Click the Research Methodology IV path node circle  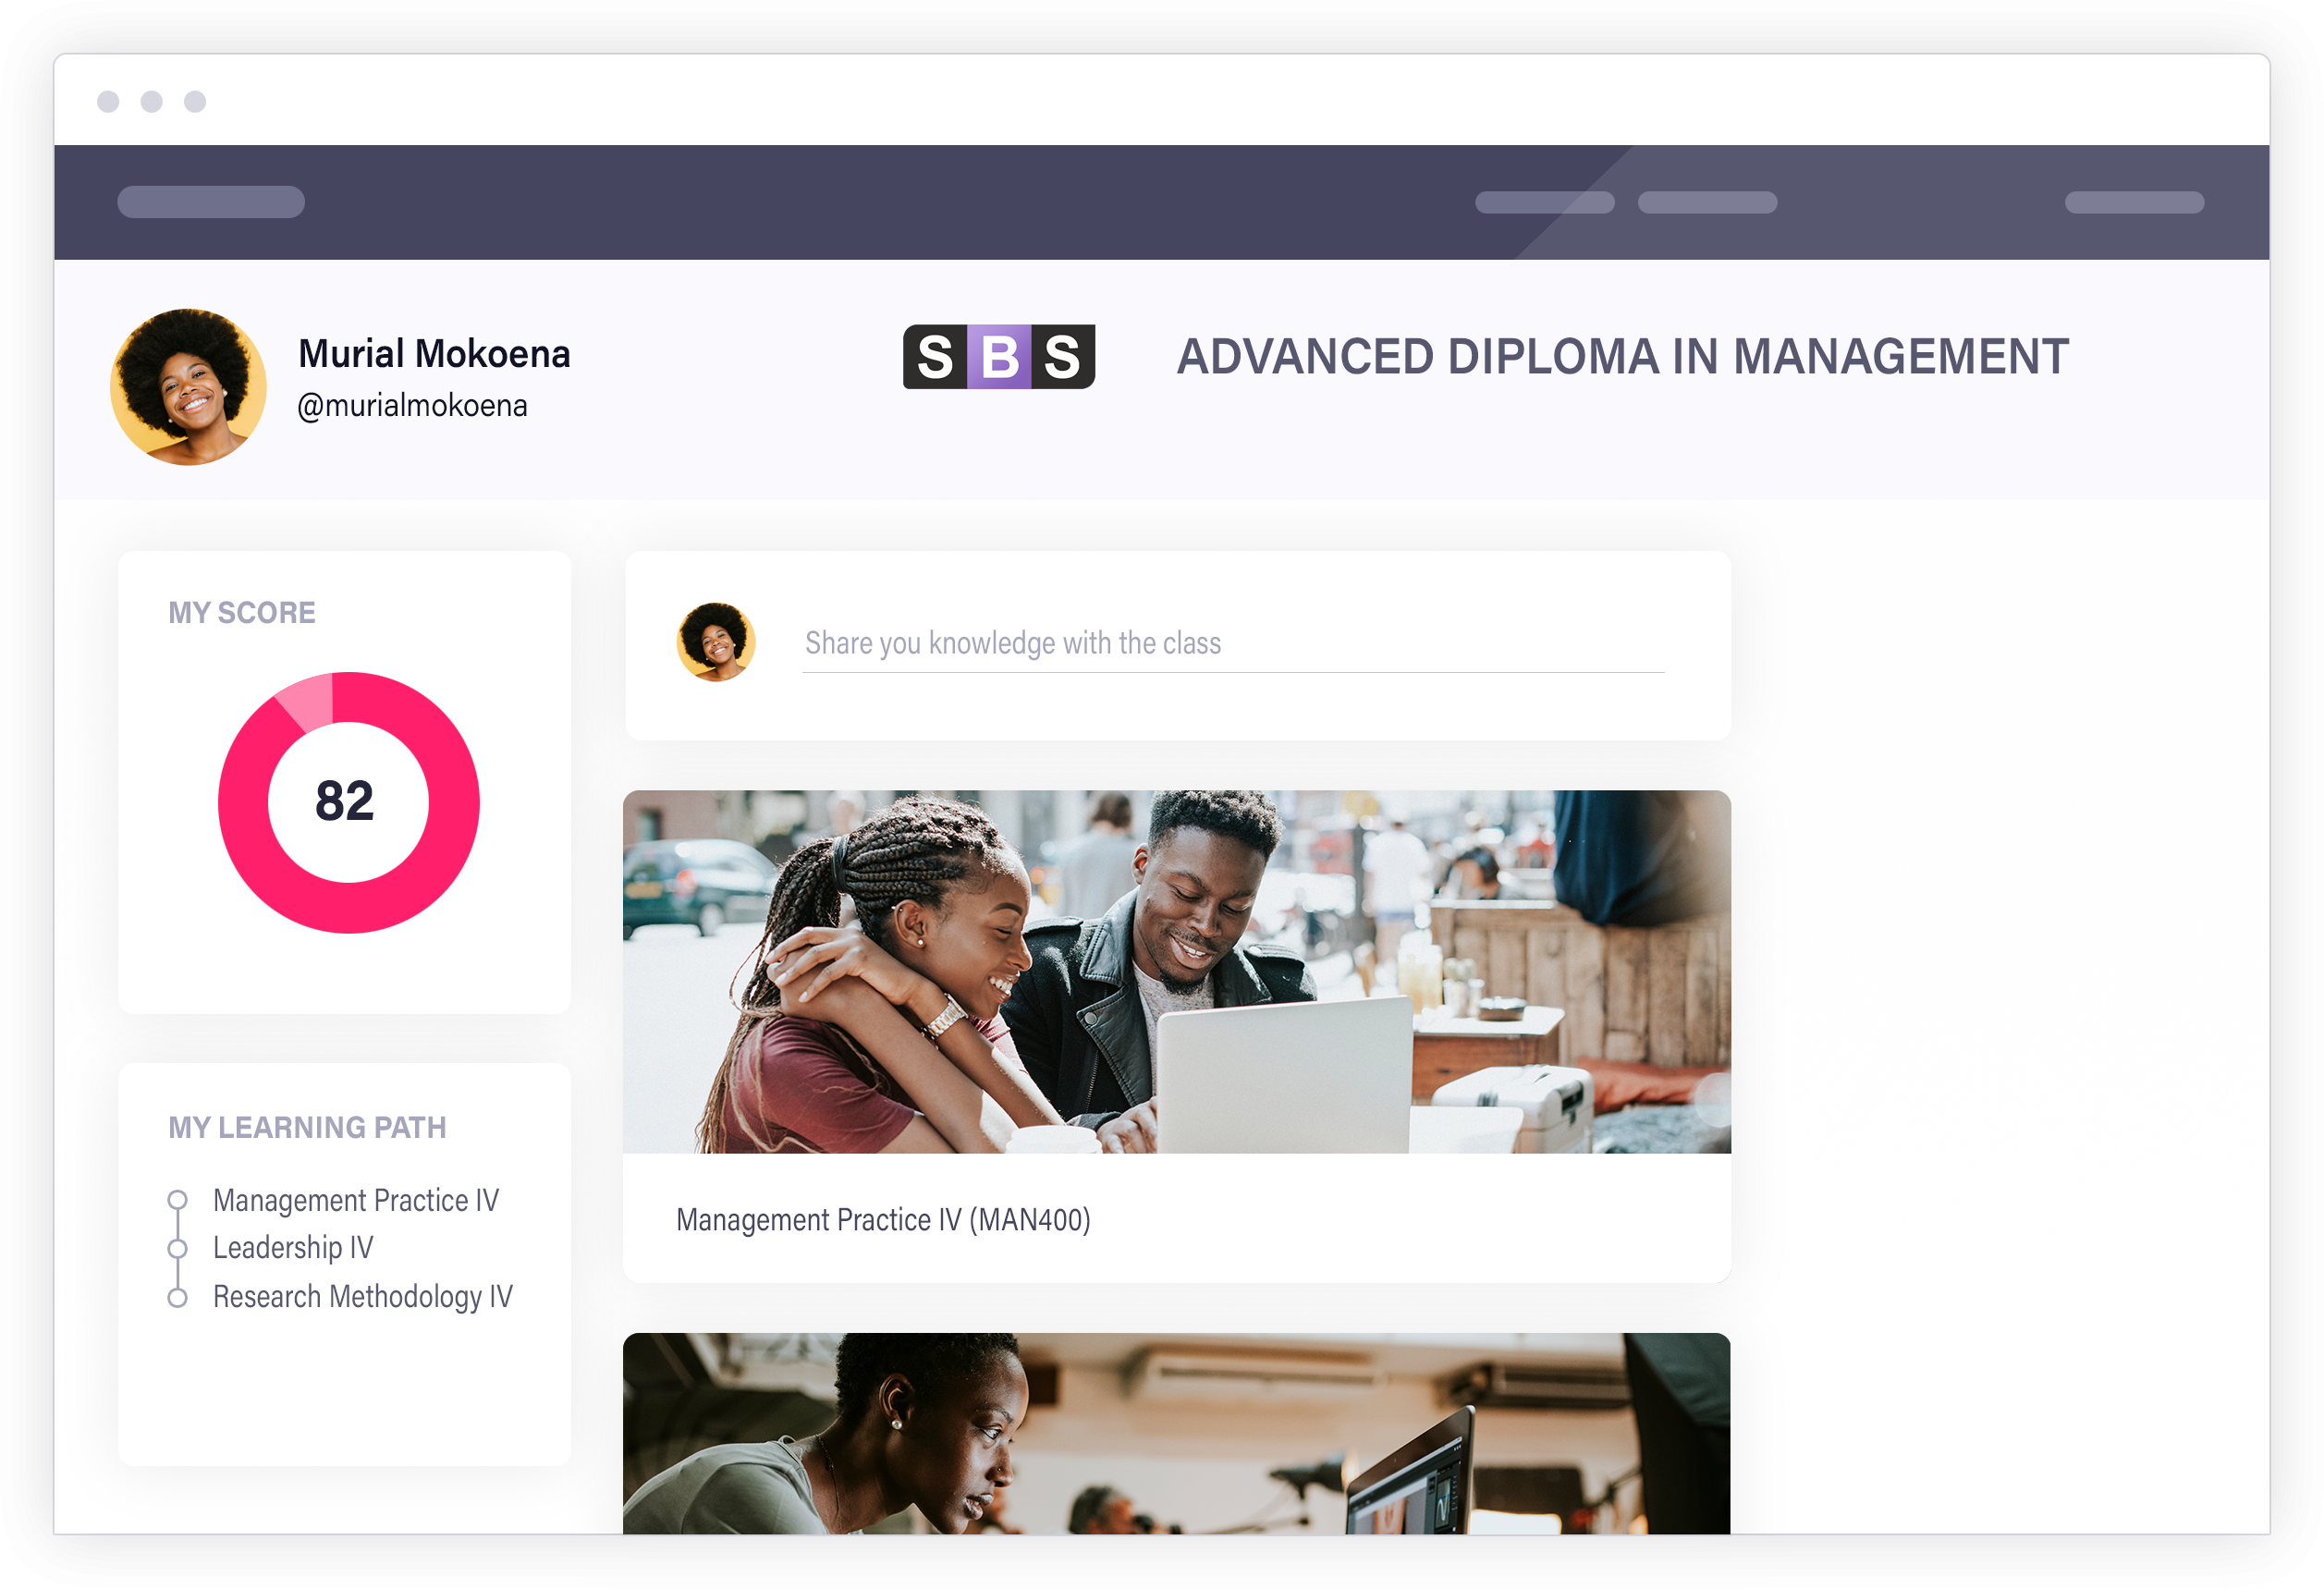pos(177,1297)
